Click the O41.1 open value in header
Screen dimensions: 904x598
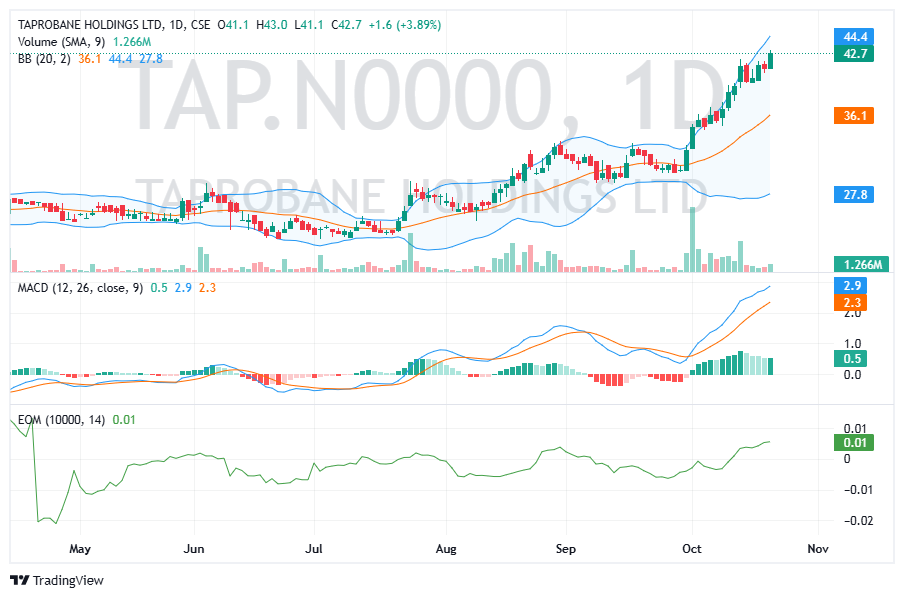pos(233,25)
